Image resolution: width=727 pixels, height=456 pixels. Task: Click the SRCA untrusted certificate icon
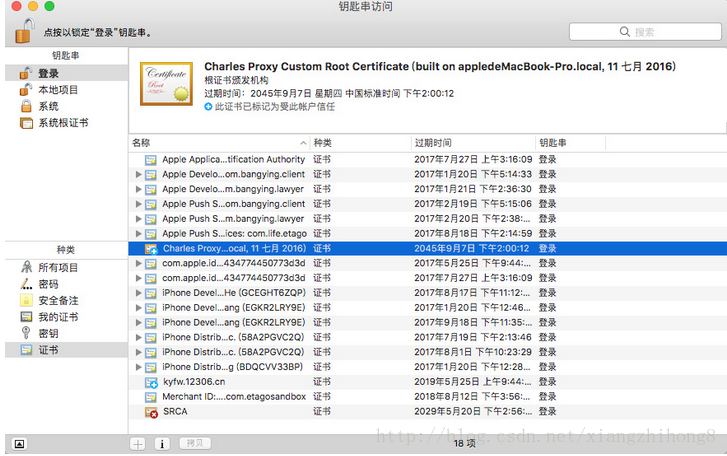point(151,412)
